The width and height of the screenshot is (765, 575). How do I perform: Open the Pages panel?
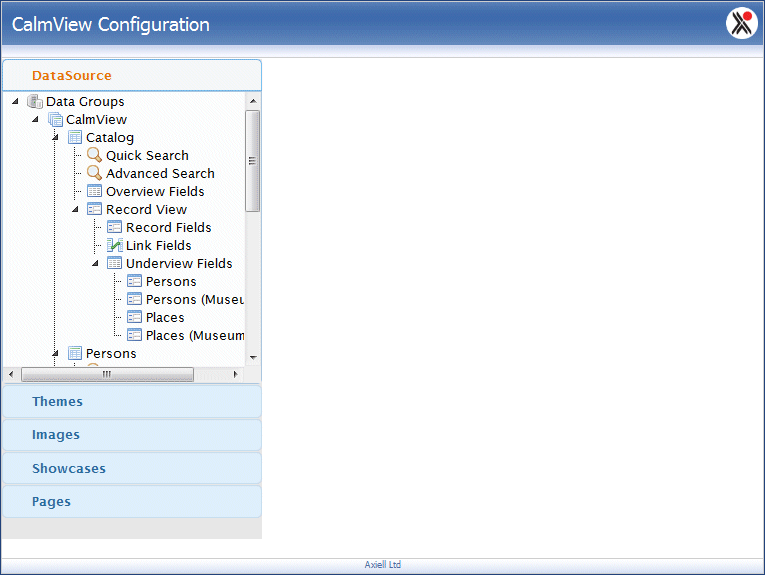[x=132, y=501]
